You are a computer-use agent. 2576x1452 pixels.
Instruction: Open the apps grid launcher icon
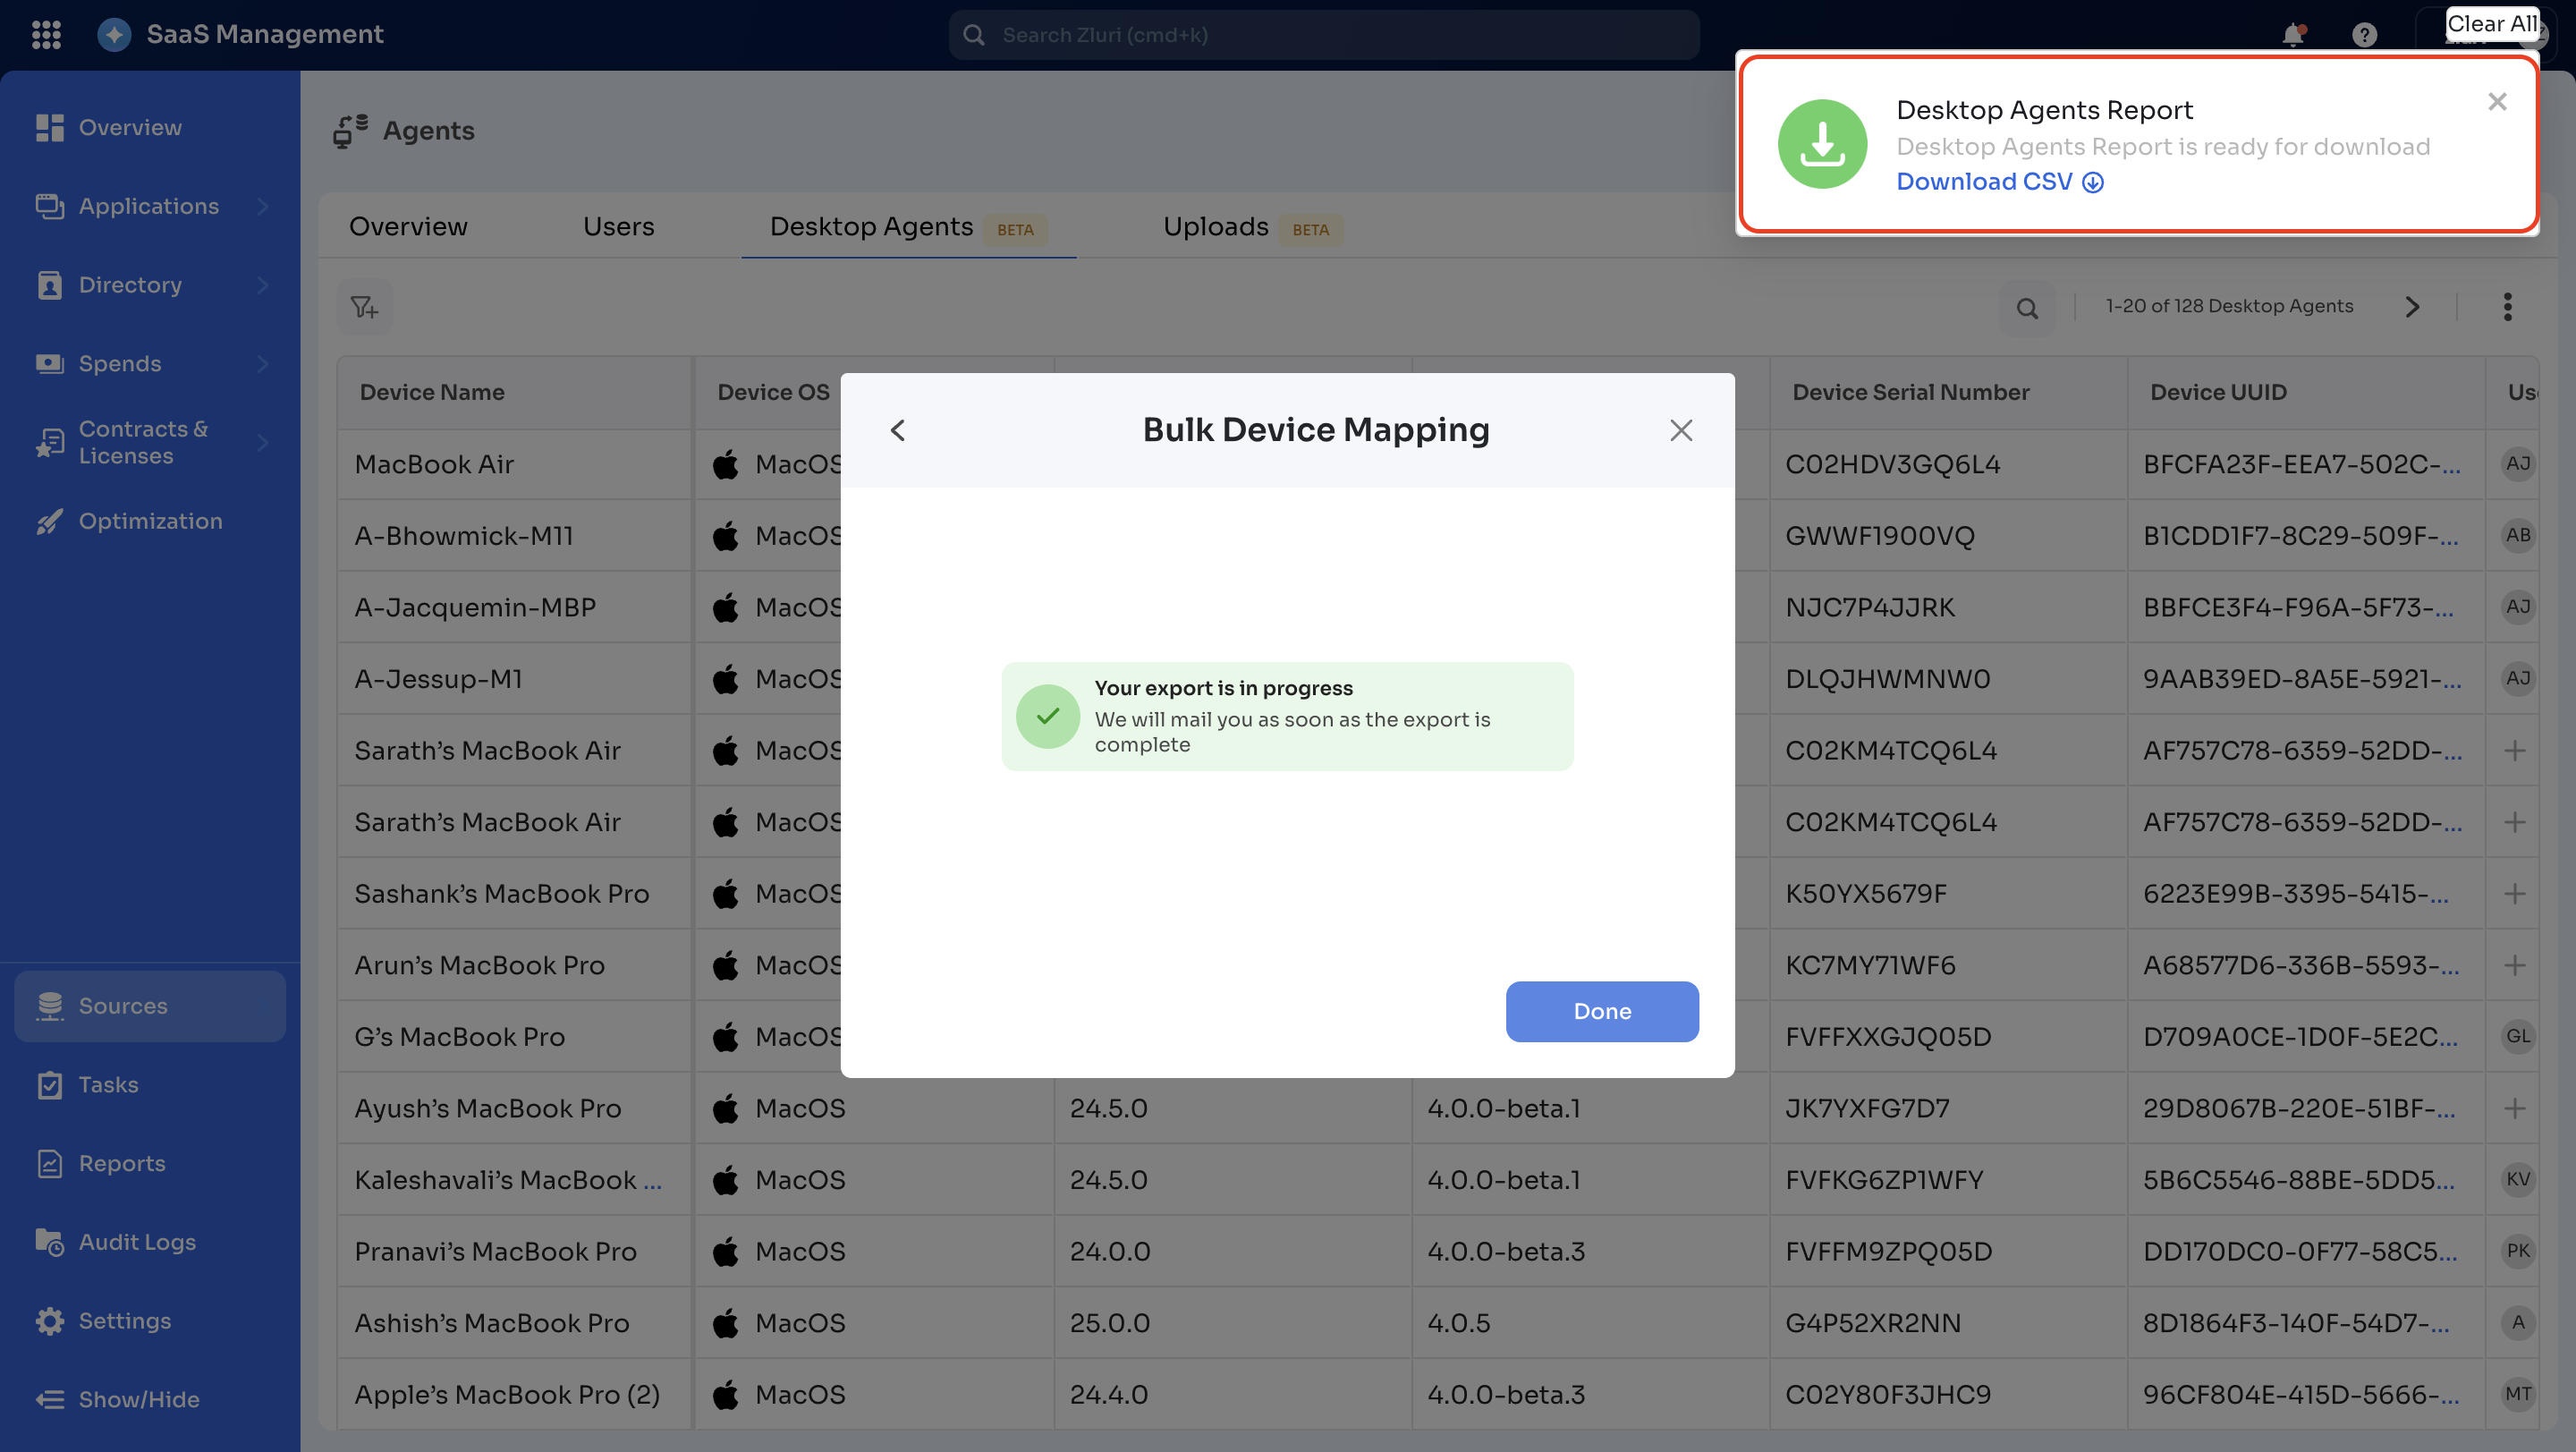(x=46, y=34)
